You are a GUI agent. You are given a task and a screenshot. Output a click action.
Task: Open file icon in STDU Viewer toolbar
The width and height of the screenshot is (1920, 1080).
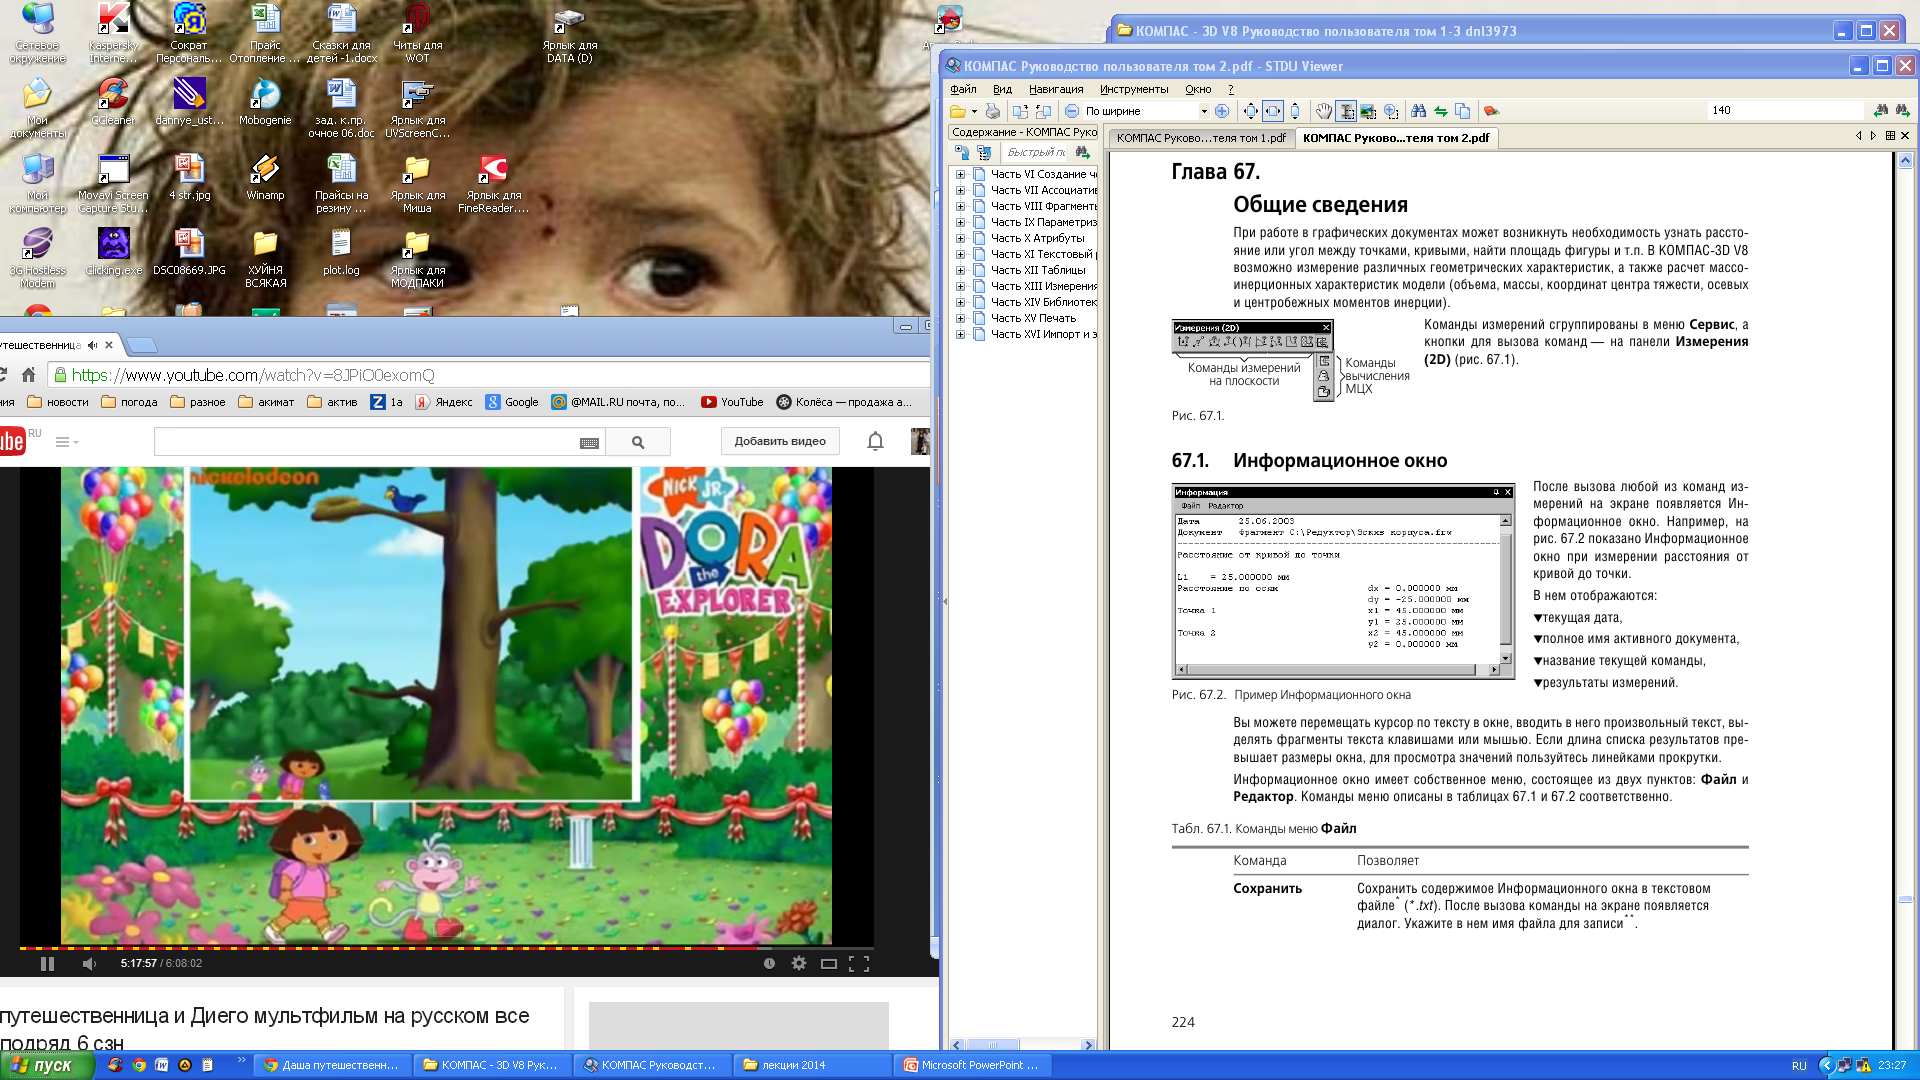pos(958,111)
